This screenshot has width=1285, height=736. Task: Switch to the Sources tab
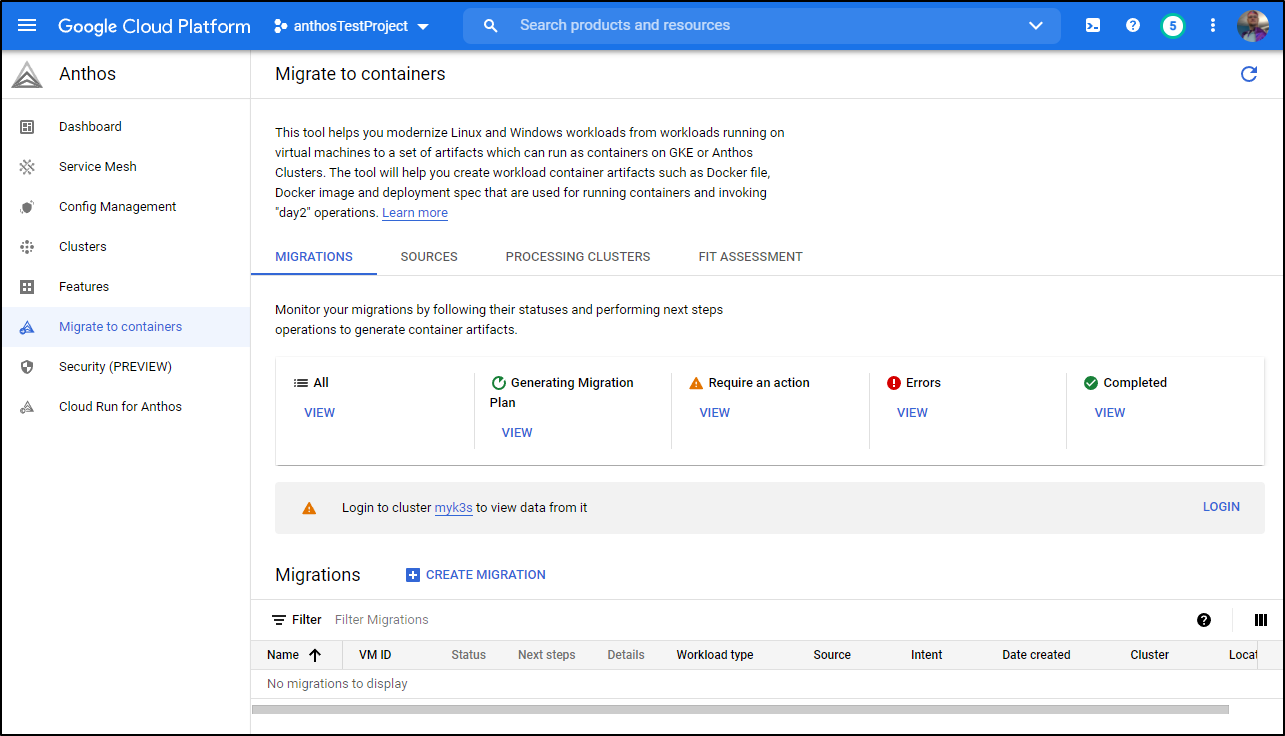tap(429, 257)
